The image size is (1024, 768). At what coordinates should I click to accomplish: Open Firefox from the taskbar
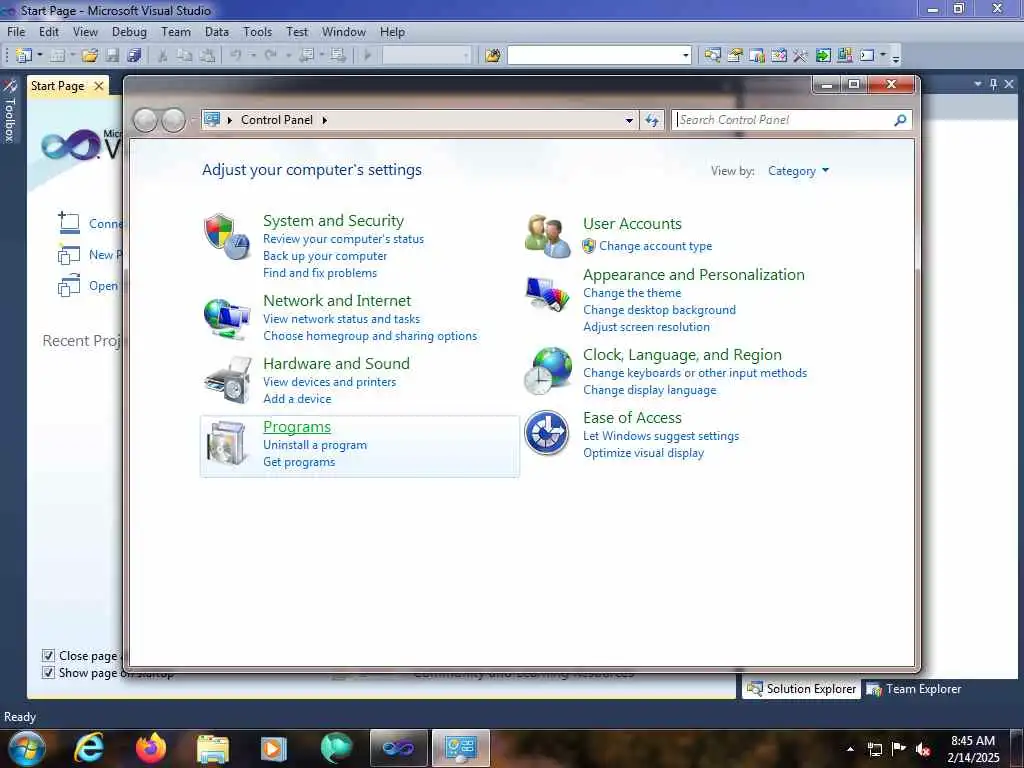(151, 748)
